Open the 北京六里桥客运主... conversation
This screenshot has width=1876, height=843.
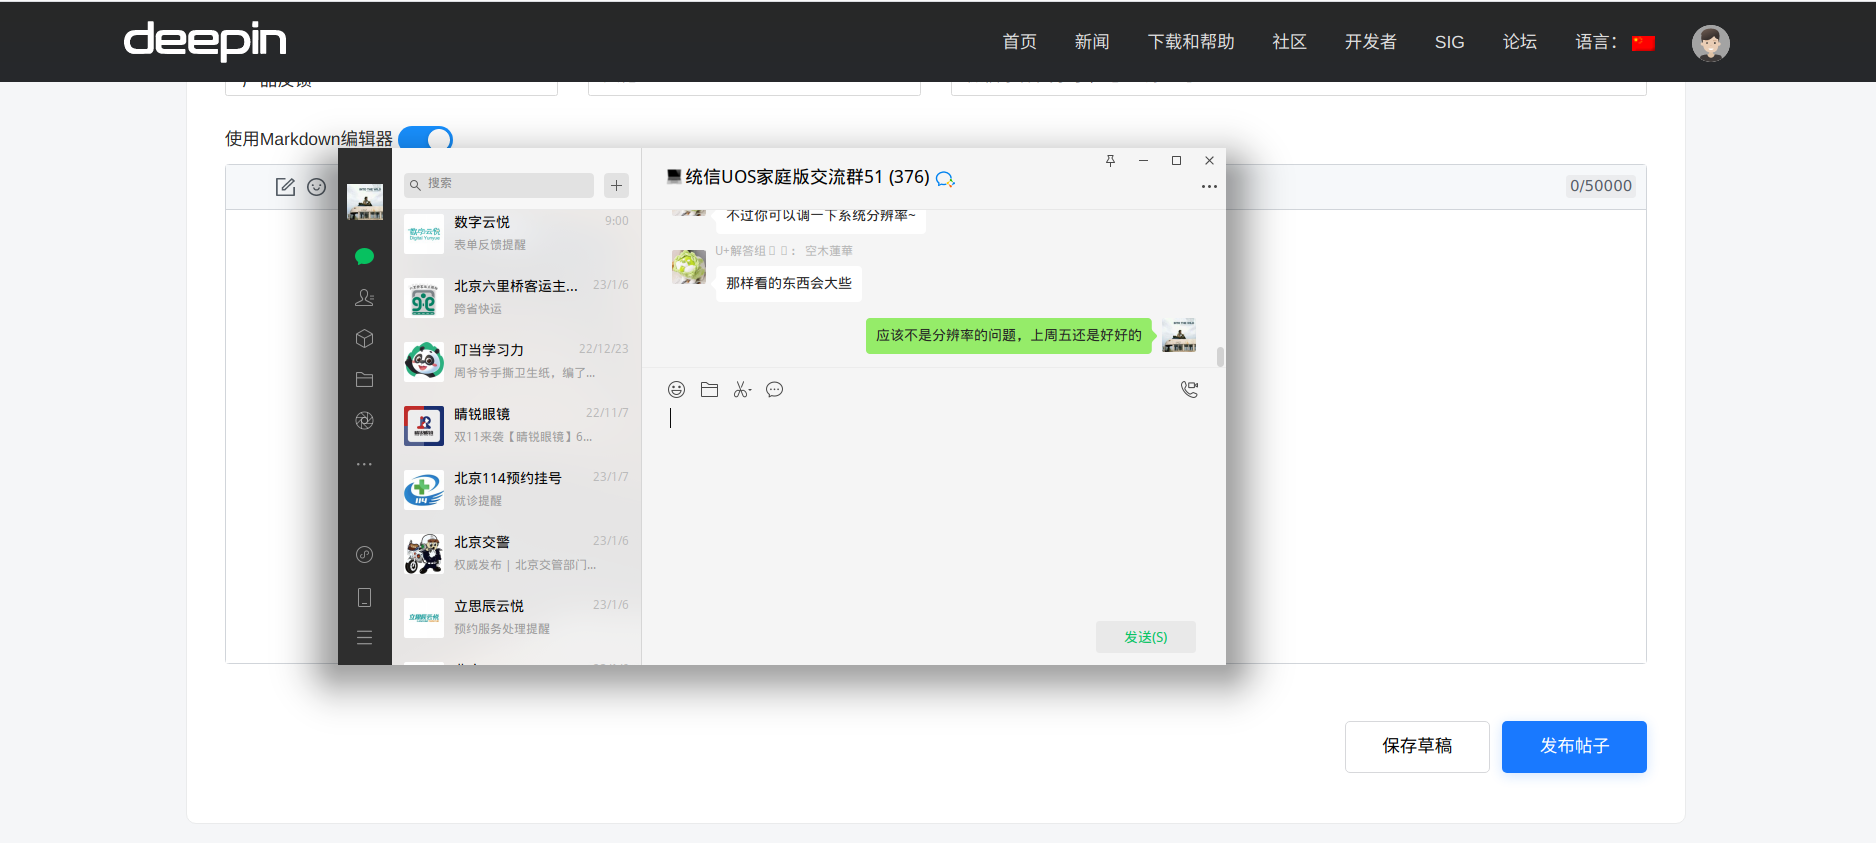click(x=516, y=298)
